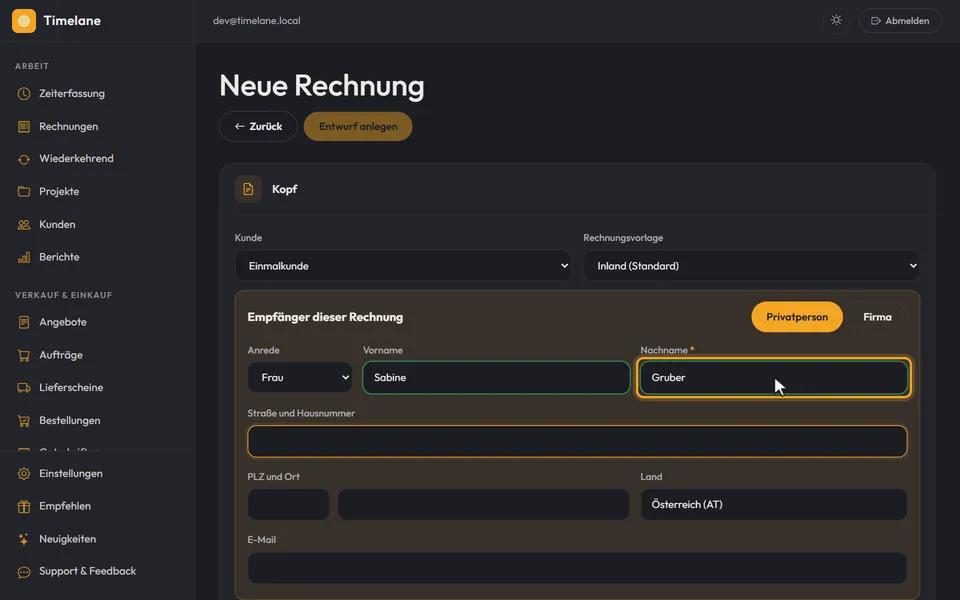Click the Timelane logo icon
Image resolution: width=960 pixels, height=600 pixels.
24,21
